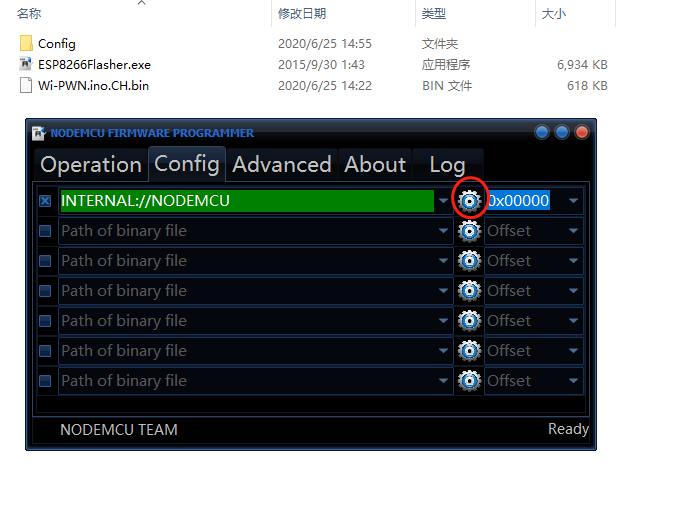Click the Config folder name
685x513 pixels.
57,44
